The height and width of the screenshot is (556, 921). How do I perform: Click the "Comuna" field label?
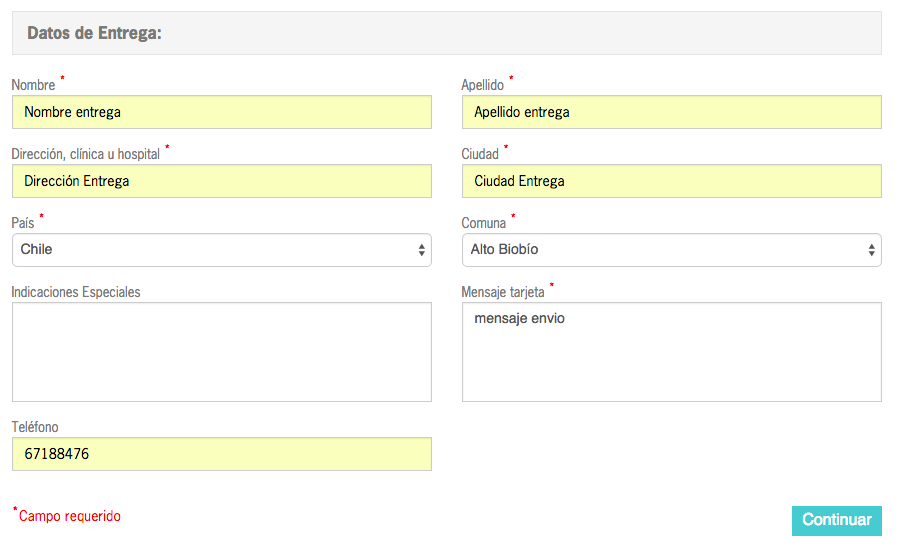tap(484, 224)
